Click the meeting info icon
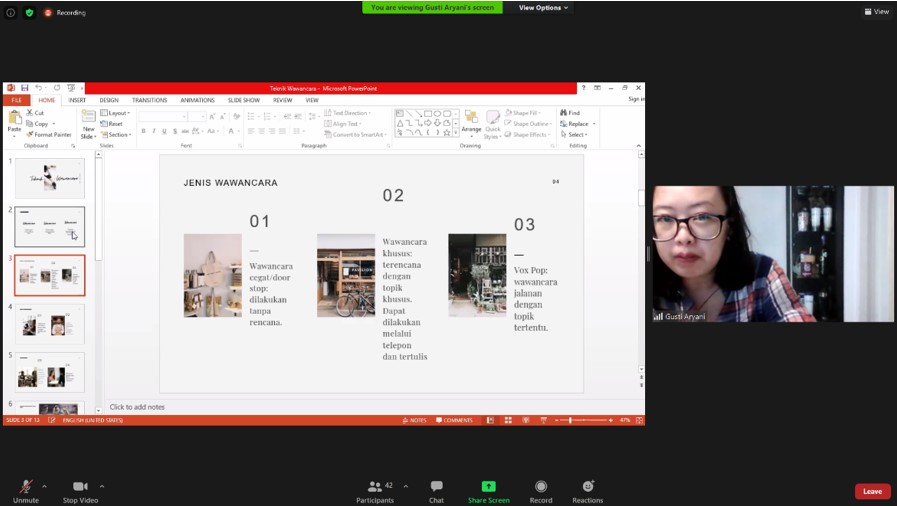The image size is (897, 506). pos(11,12)
